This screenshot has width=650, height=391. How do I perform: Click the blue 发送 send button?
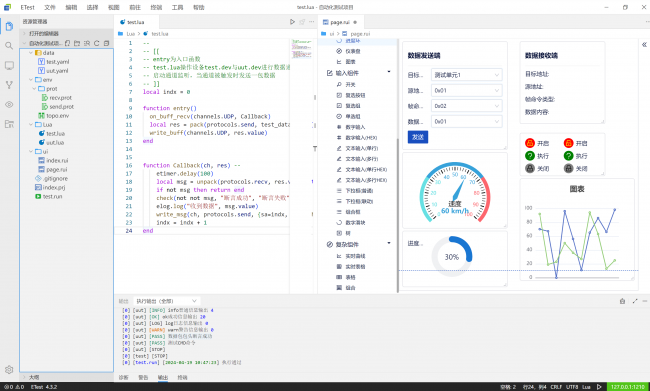[418, 137]
